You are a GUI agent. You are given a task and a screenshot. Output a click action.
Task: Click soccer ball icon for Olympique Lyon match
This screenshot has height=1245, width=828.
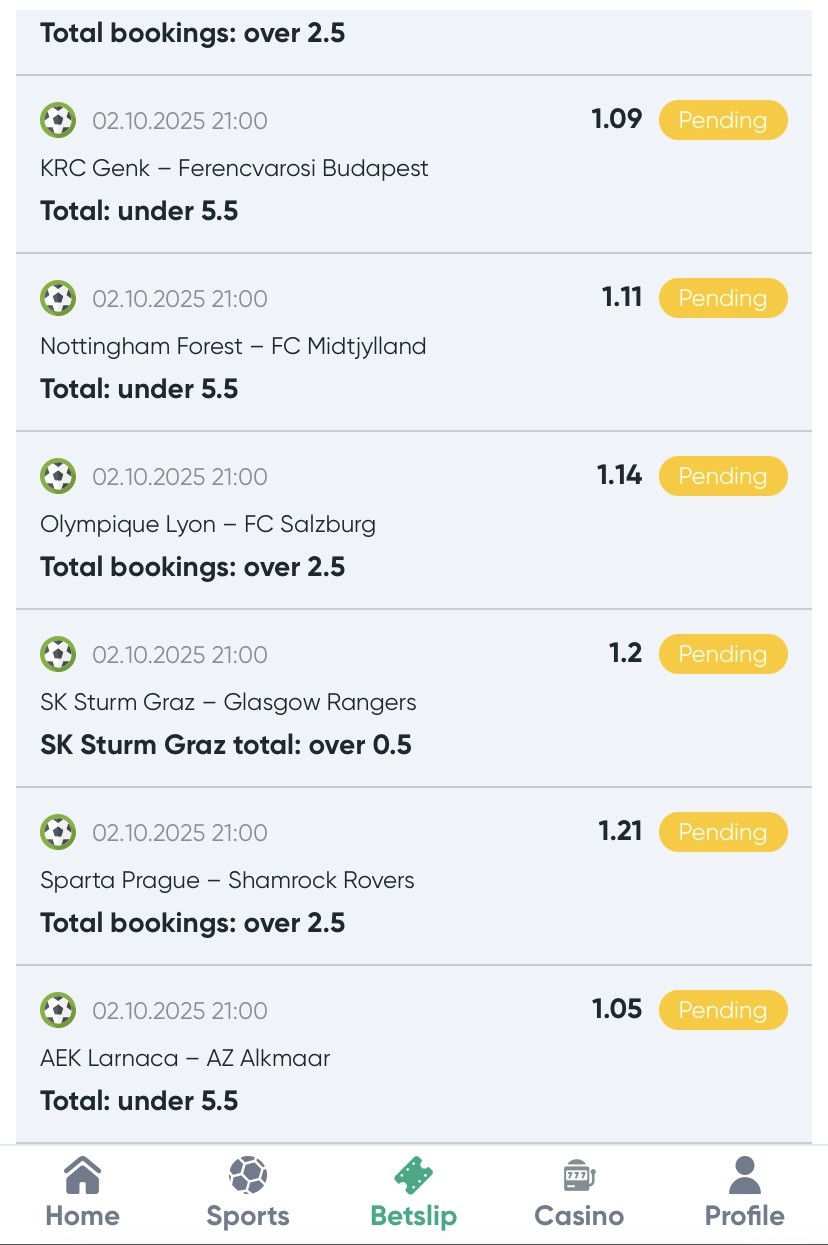(58, 477)
